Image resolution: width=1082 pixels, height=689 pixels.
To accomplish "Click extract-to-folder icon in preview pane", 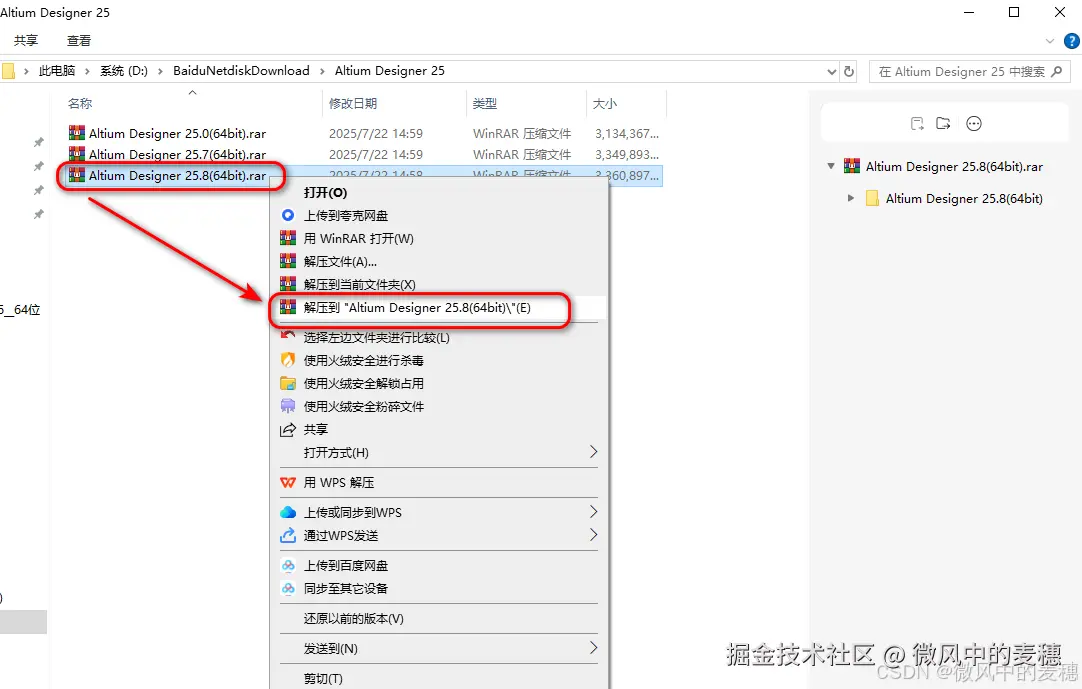I will [943, 124].
